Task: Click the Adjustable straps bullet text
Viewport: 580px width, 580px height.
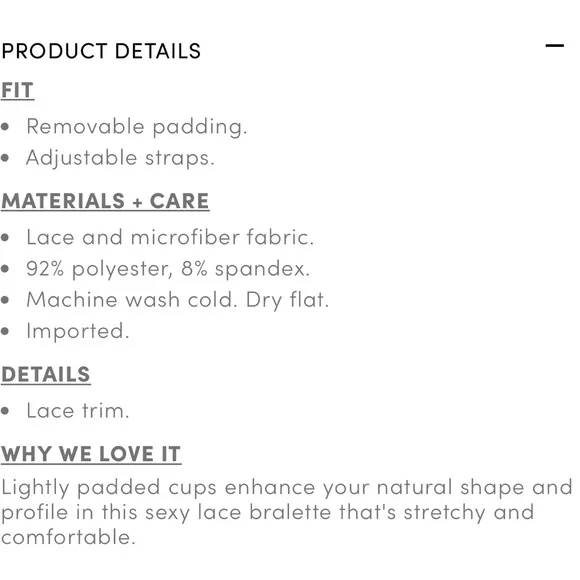Action: click(x=120, y=158)
